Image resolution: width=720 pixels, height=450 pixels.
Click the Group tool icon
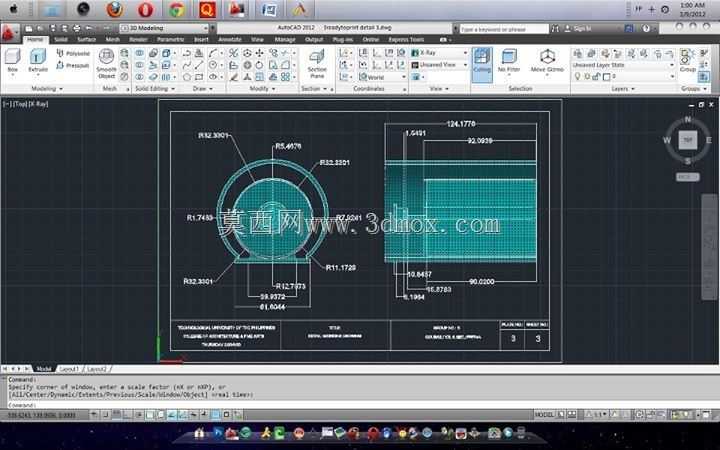click(x=687, y=60)
